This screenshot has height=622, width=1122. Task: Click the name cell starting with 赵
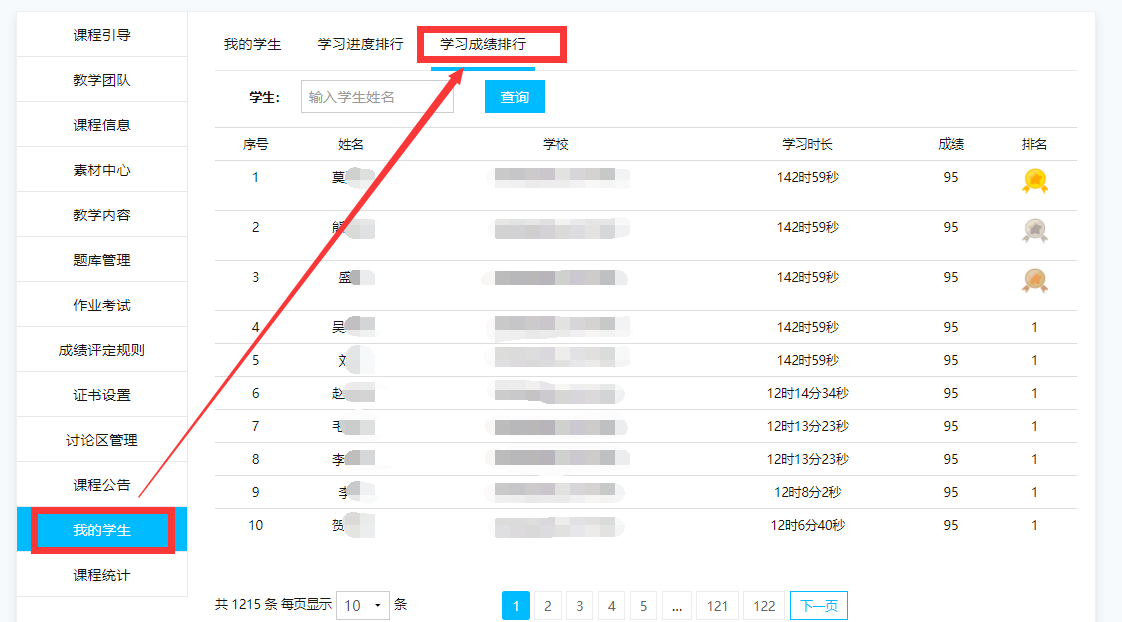(x=353, y=393)
